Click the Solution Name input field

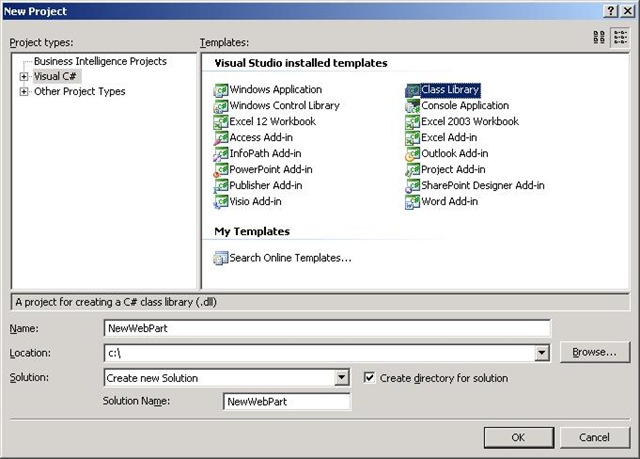click(287, 401)
